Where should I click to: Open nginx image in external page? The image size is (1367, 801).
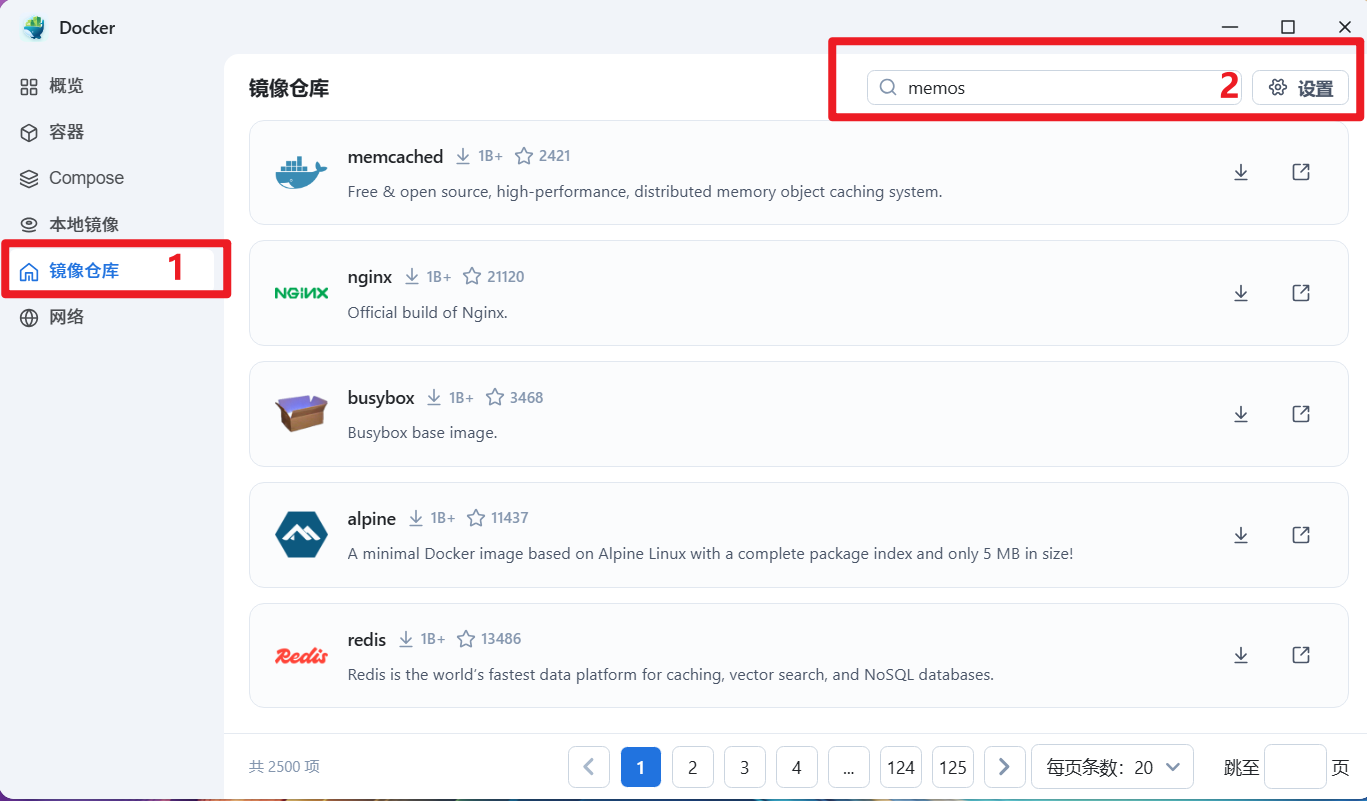click(1301, 293)
